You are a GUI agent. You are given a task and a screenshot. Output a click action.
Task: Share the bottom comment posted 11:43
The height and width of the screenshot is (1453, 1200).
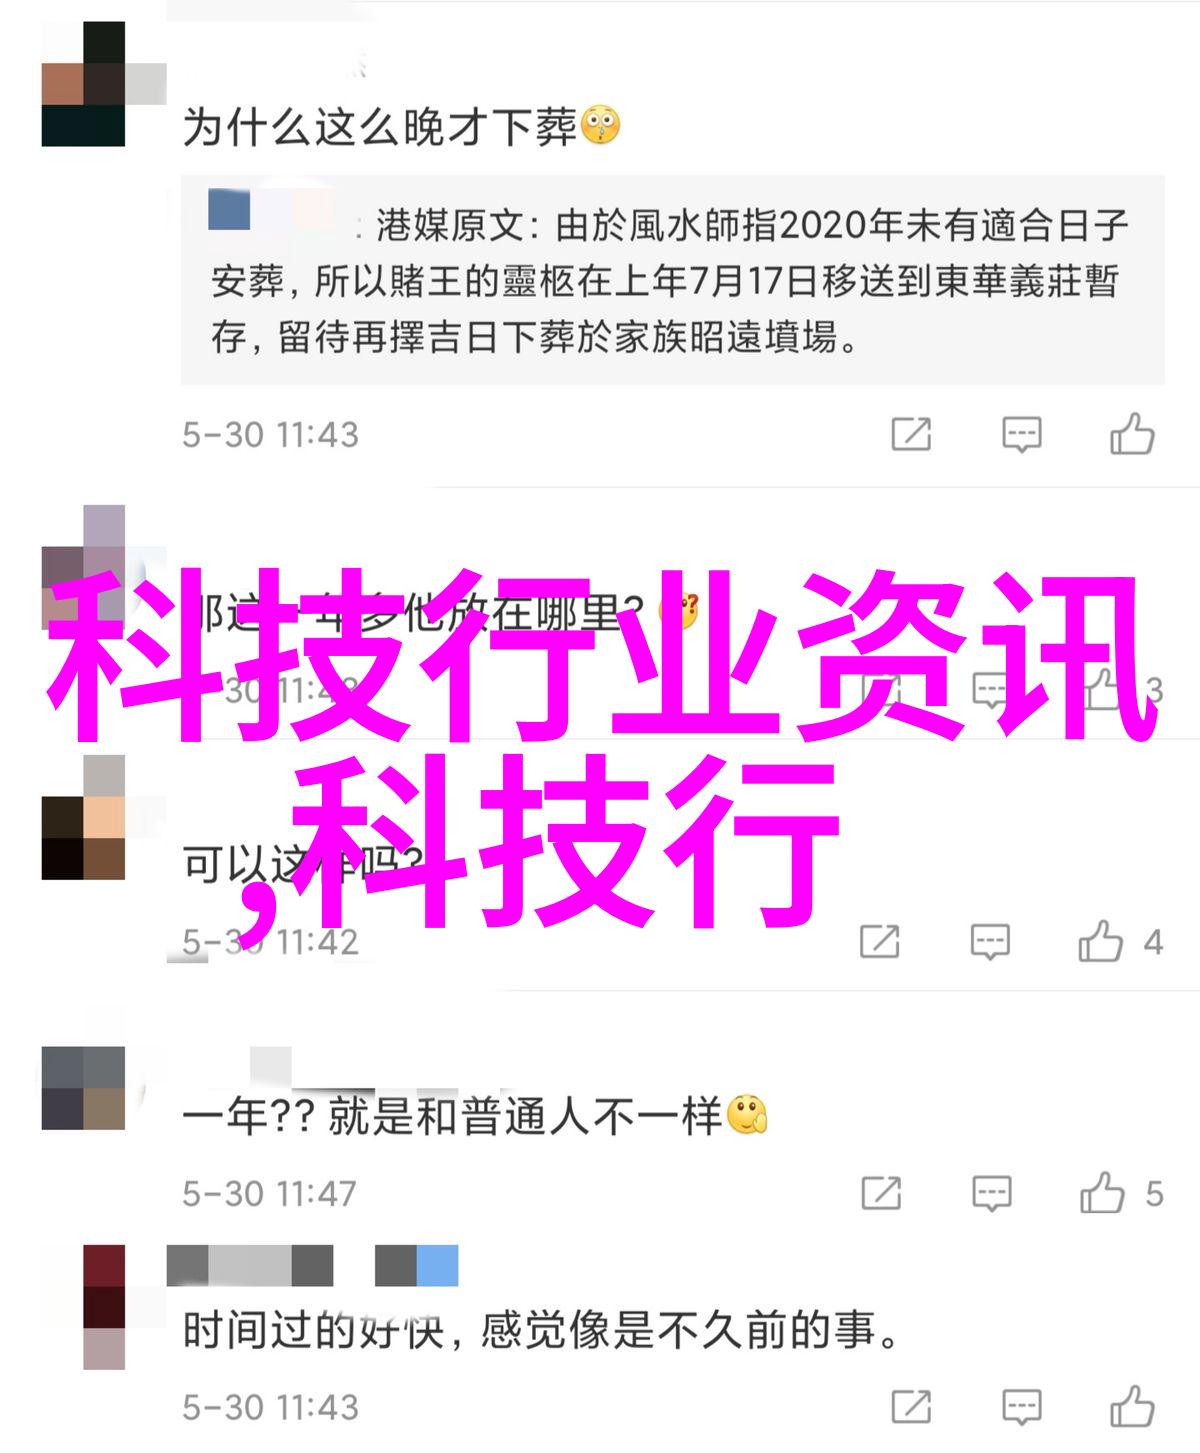(x=911, y=1407)
